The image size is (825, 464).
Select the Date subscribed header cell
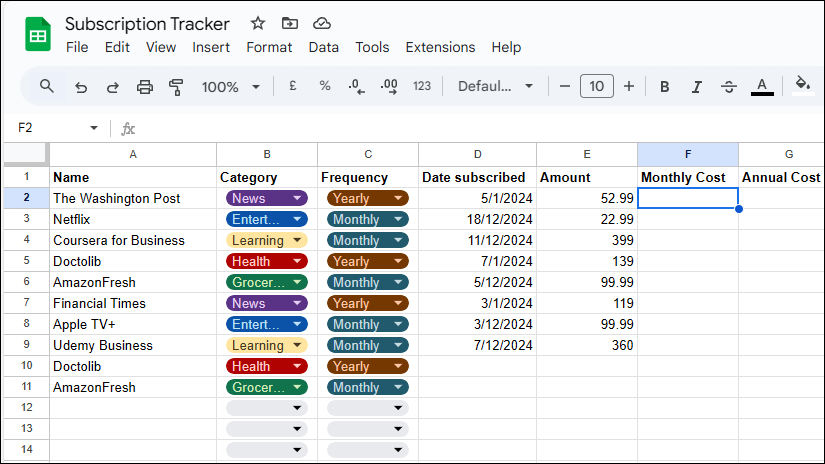pos(477,177)
